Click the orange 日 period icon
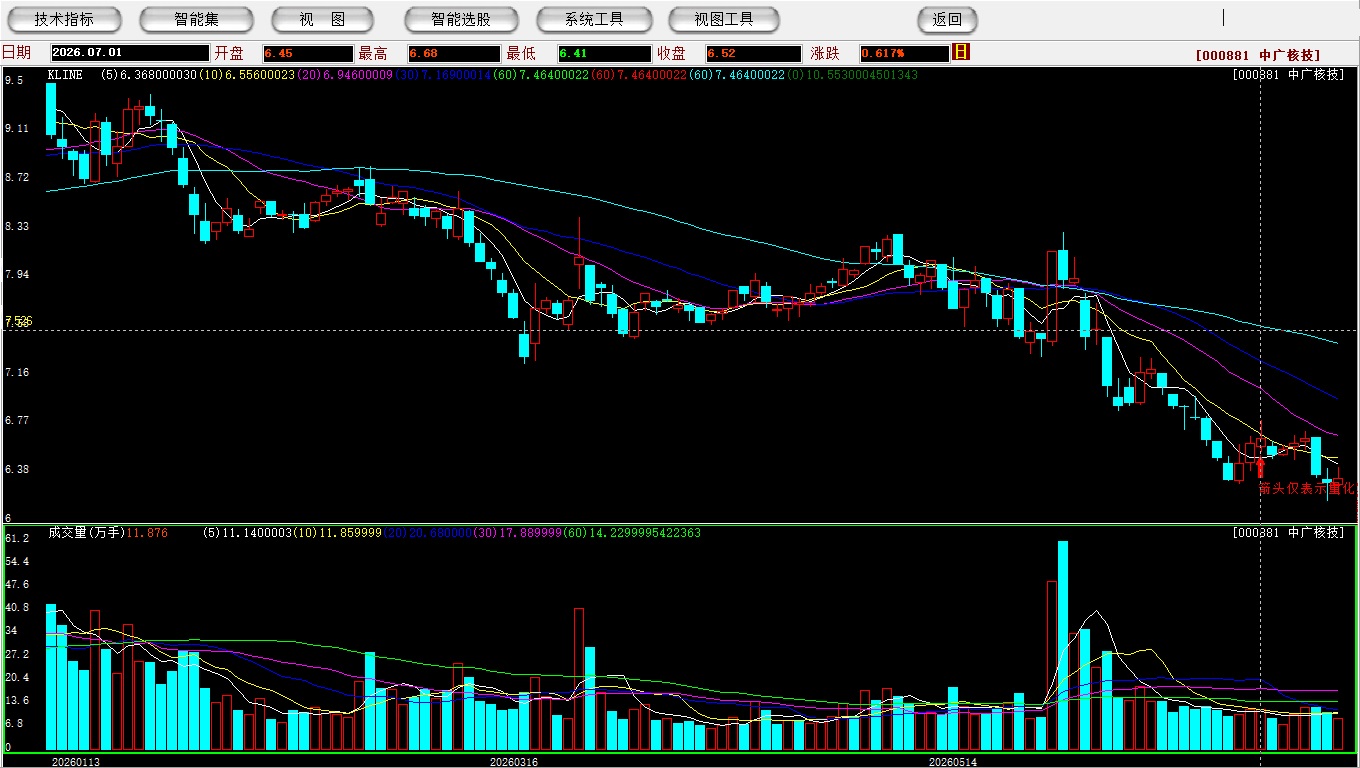 tap(961, 52)
